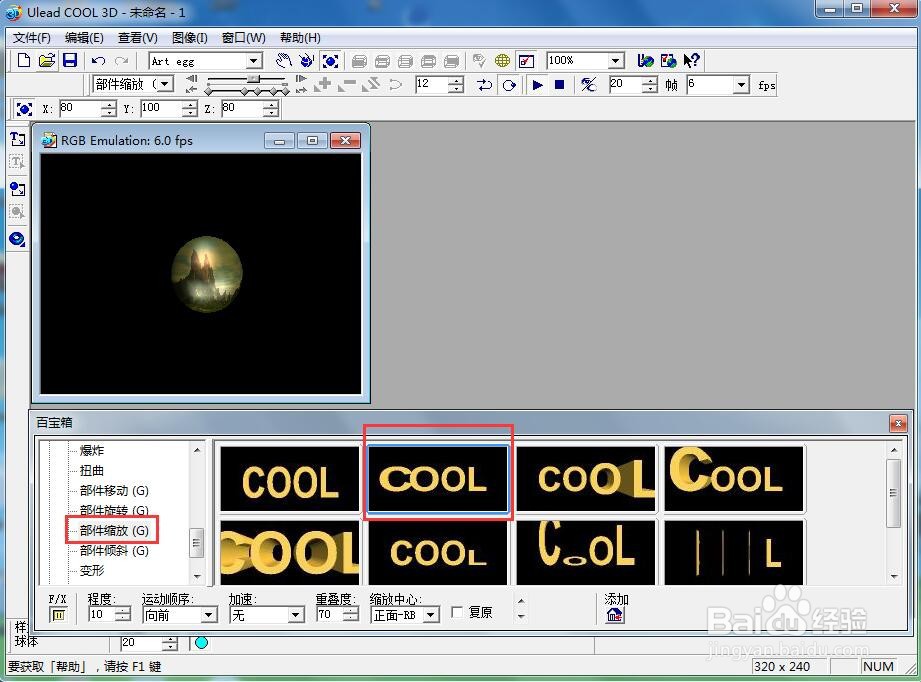
Task: Click the globe icon in standard toolbar
Action: click(502, 61)
